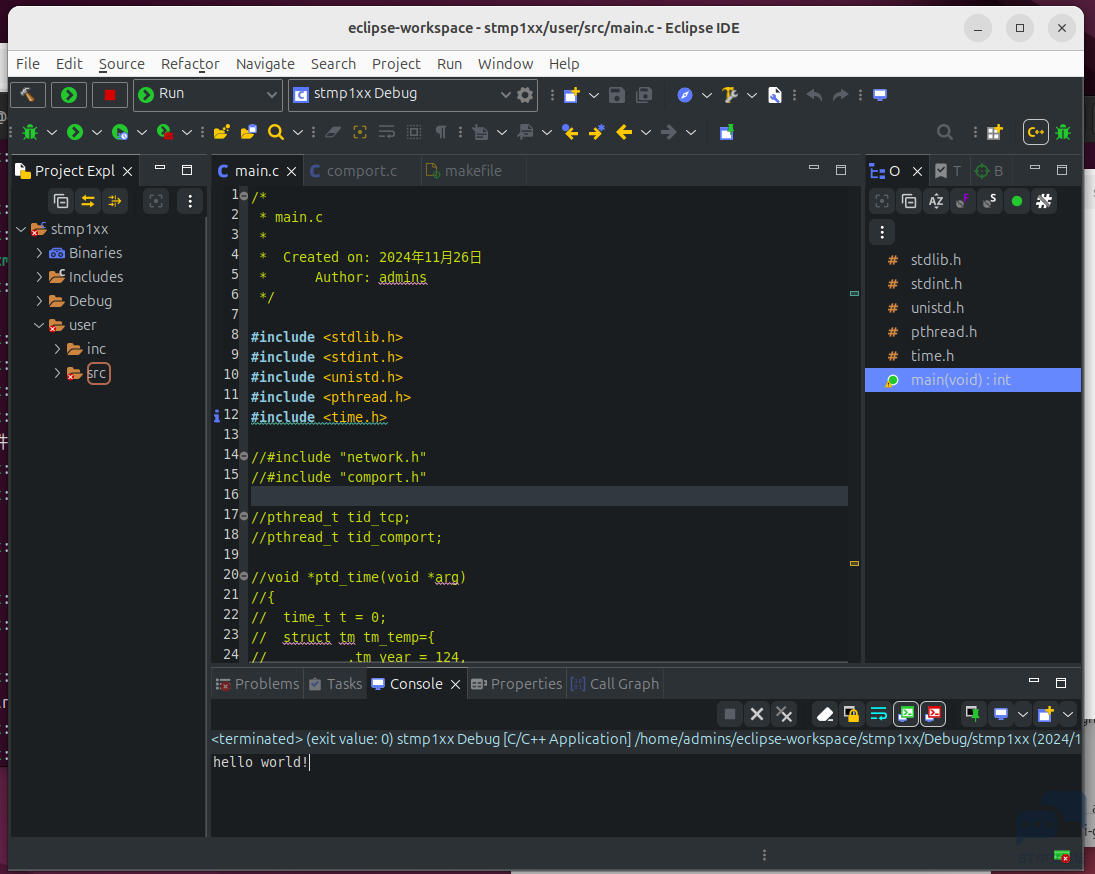
Task: Open the Project menu
Action: coord(396,64)
